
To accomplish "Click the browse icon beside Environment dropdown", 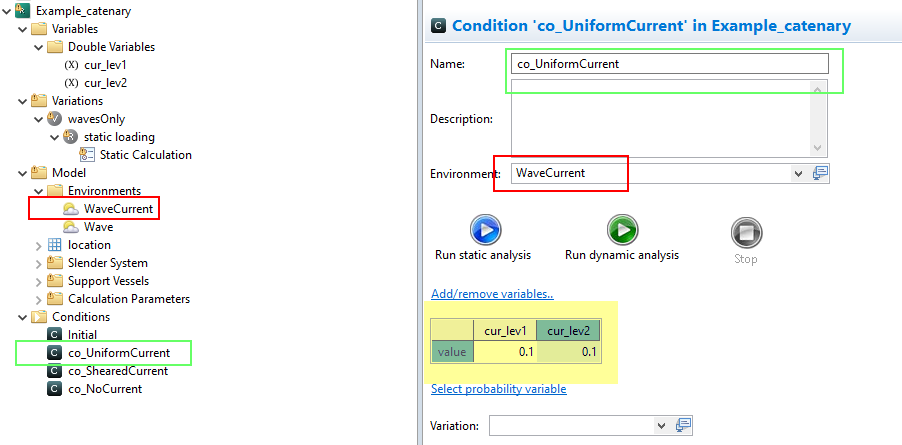I will [x=821, y=173].
